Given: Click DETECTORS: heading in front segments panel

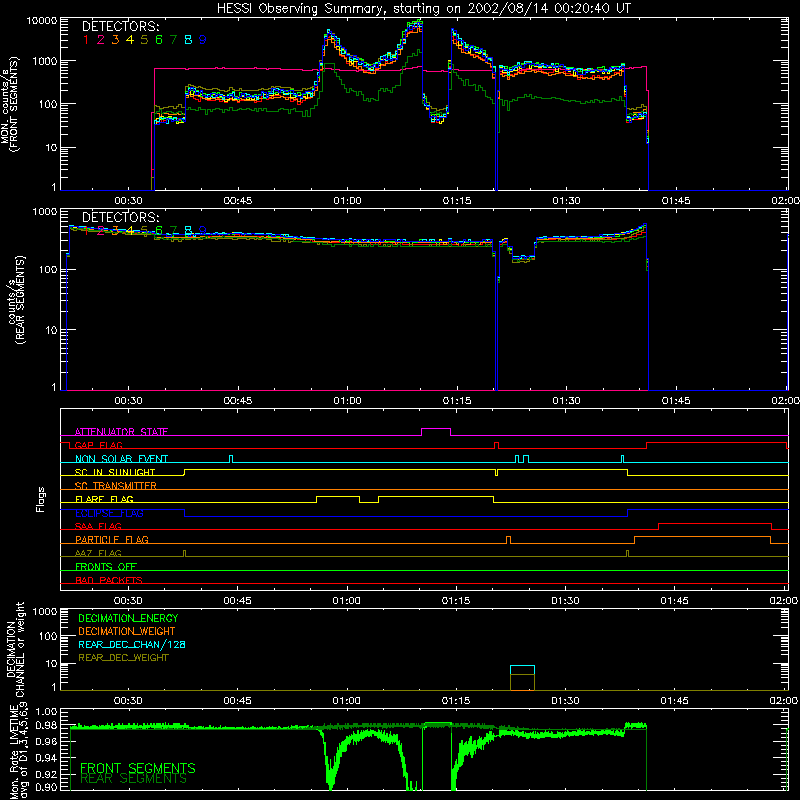Looking at the screenshot, I should pyautogui.click(x=121, y=27).
